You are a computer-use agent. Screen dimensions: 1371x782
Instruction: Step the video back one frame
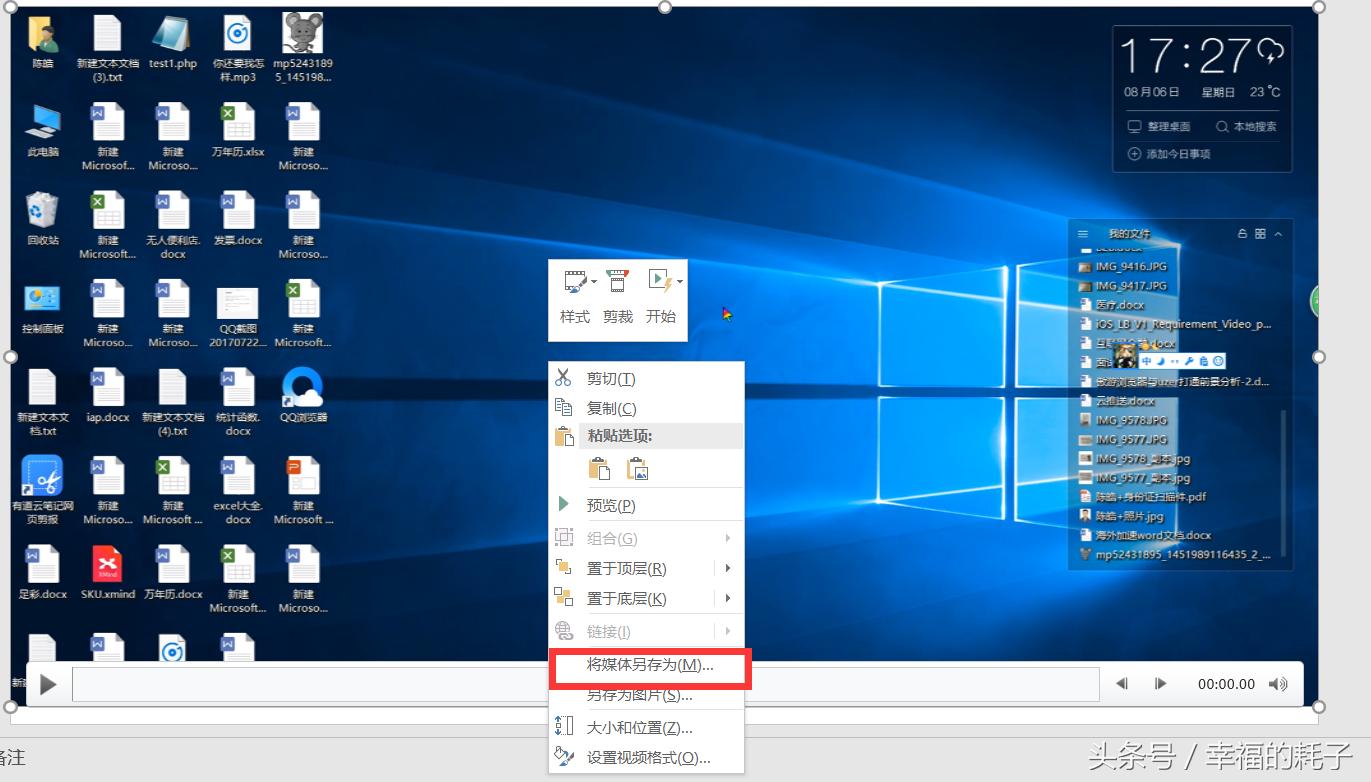(1122, 684)
